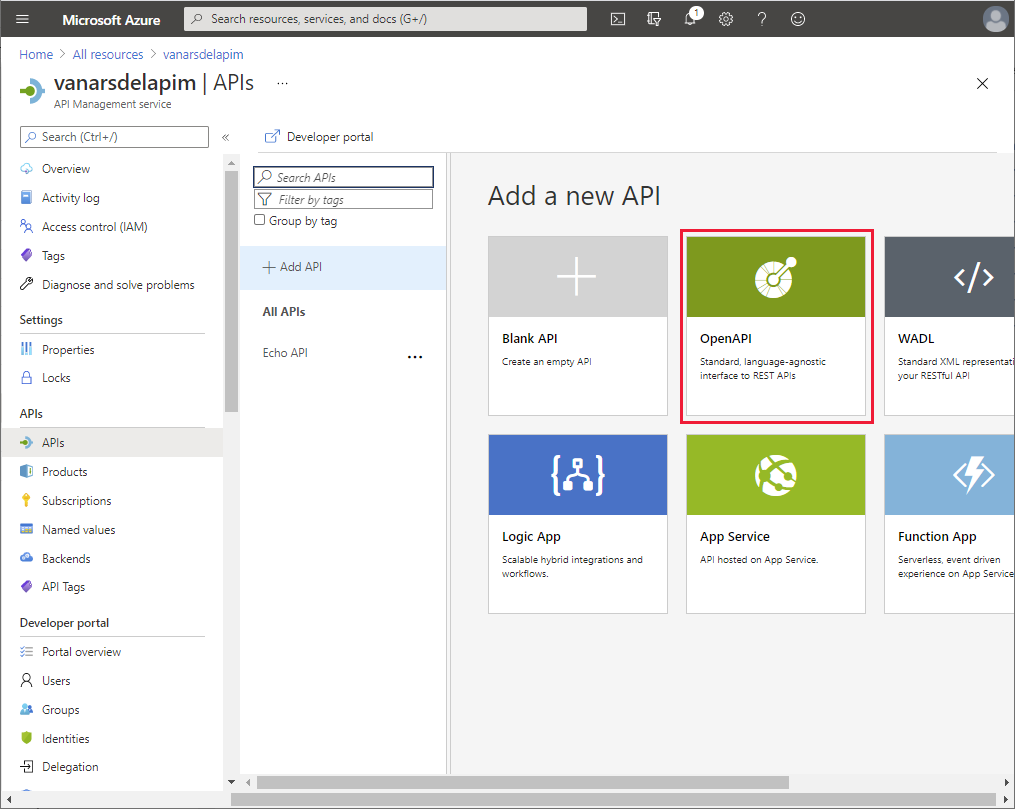
Task: Collapse the left menu with double chevron
Action: point(225,137)
